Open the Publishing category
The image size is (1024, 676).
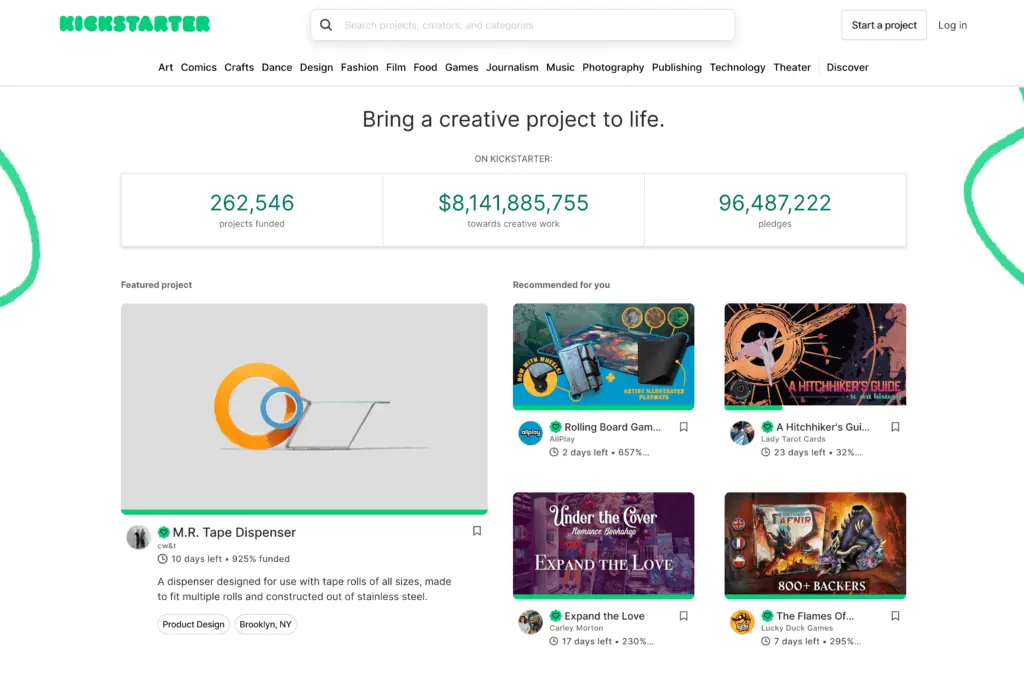677,67
